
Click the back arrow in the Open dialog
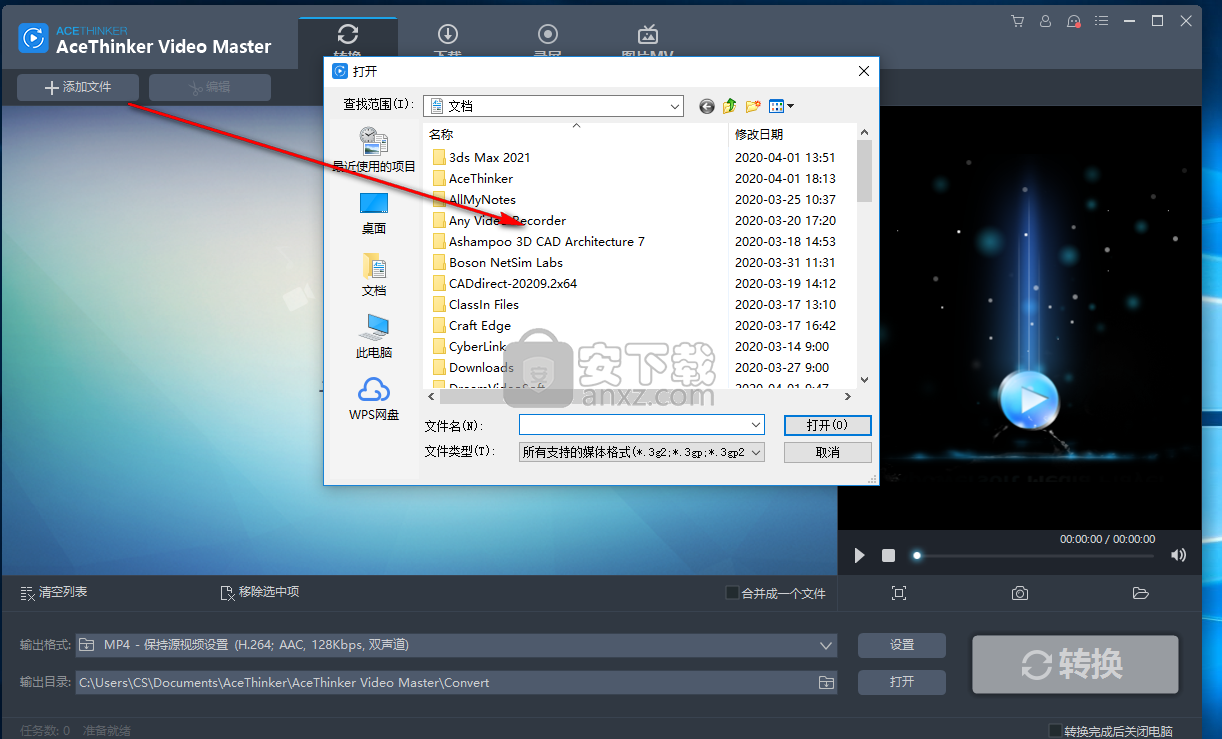[707, 105]
